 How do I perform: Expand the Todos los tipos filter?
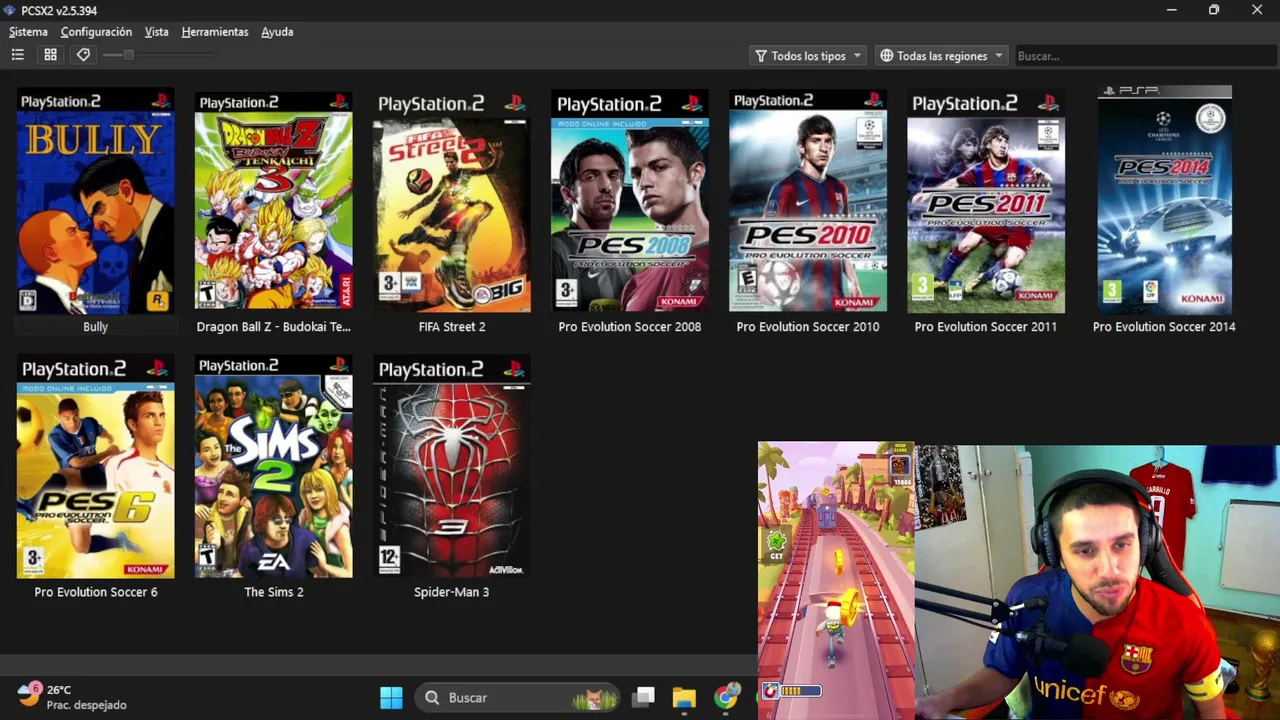[808, 56]
